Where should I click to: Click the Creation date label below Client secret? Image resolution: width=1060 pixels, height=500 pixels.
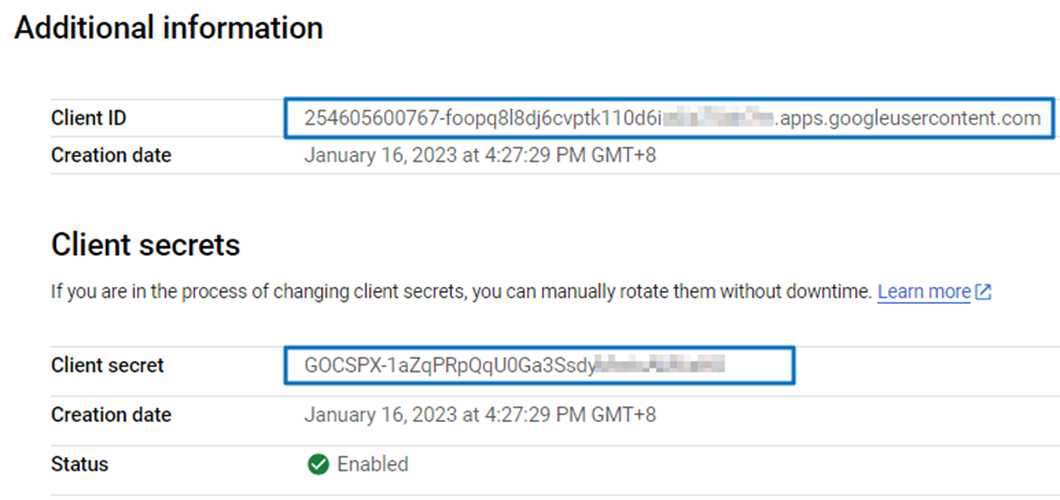coord(111,414)
